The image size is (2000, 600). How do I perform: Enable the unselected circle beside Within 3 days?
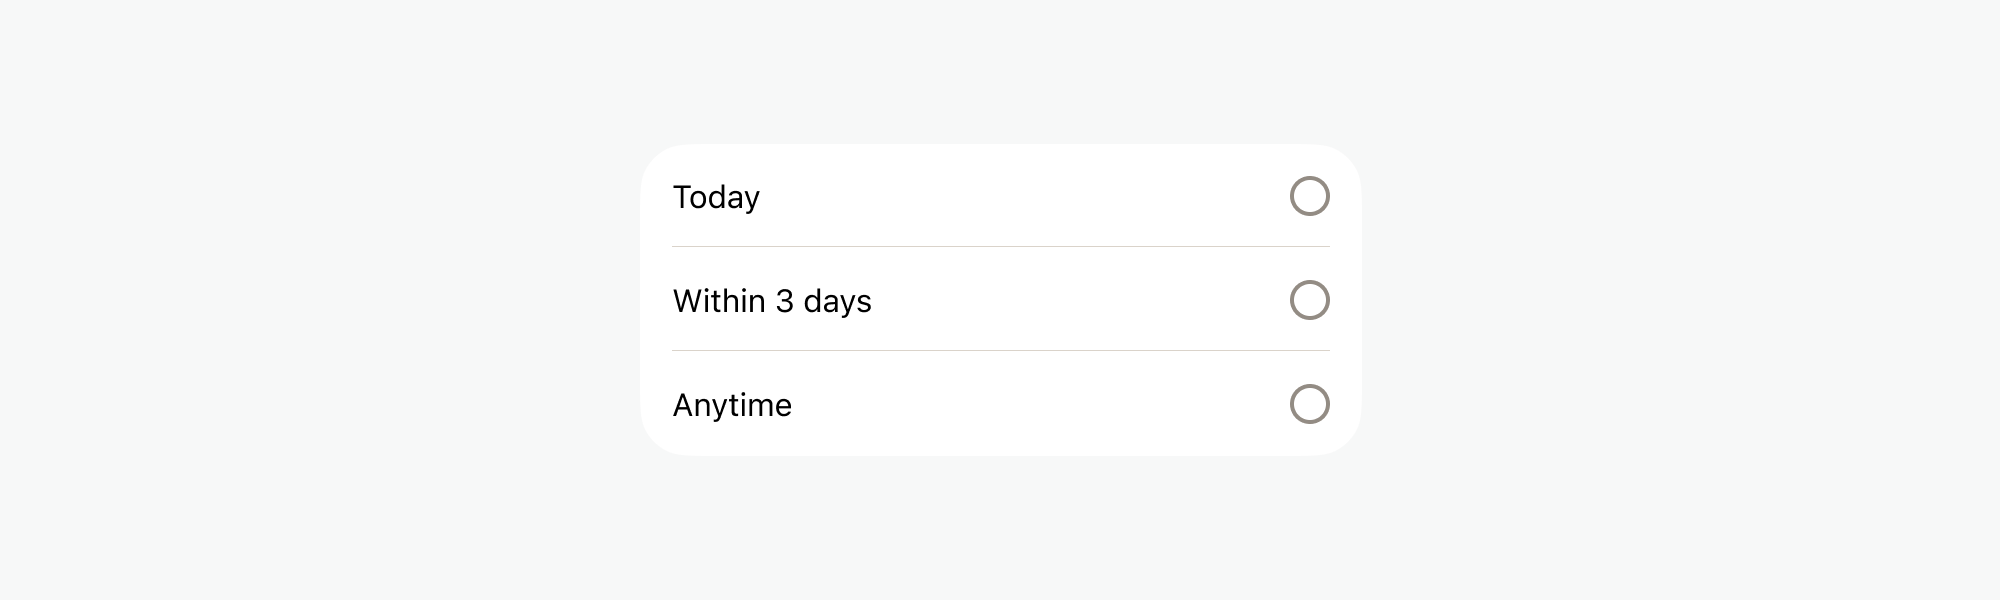coord(1309,300)
